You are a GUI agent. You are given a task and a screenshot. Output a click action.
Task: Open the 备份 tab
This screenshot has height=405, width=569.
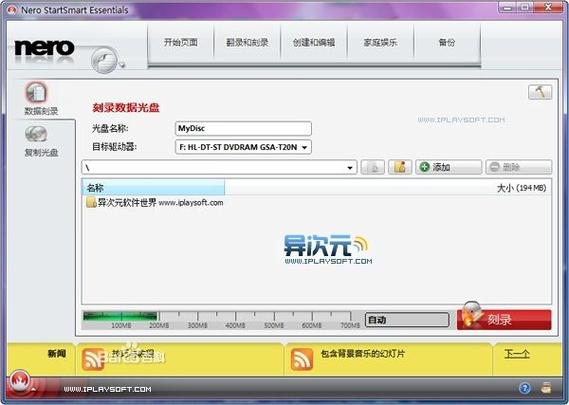(x=447, y=43)
